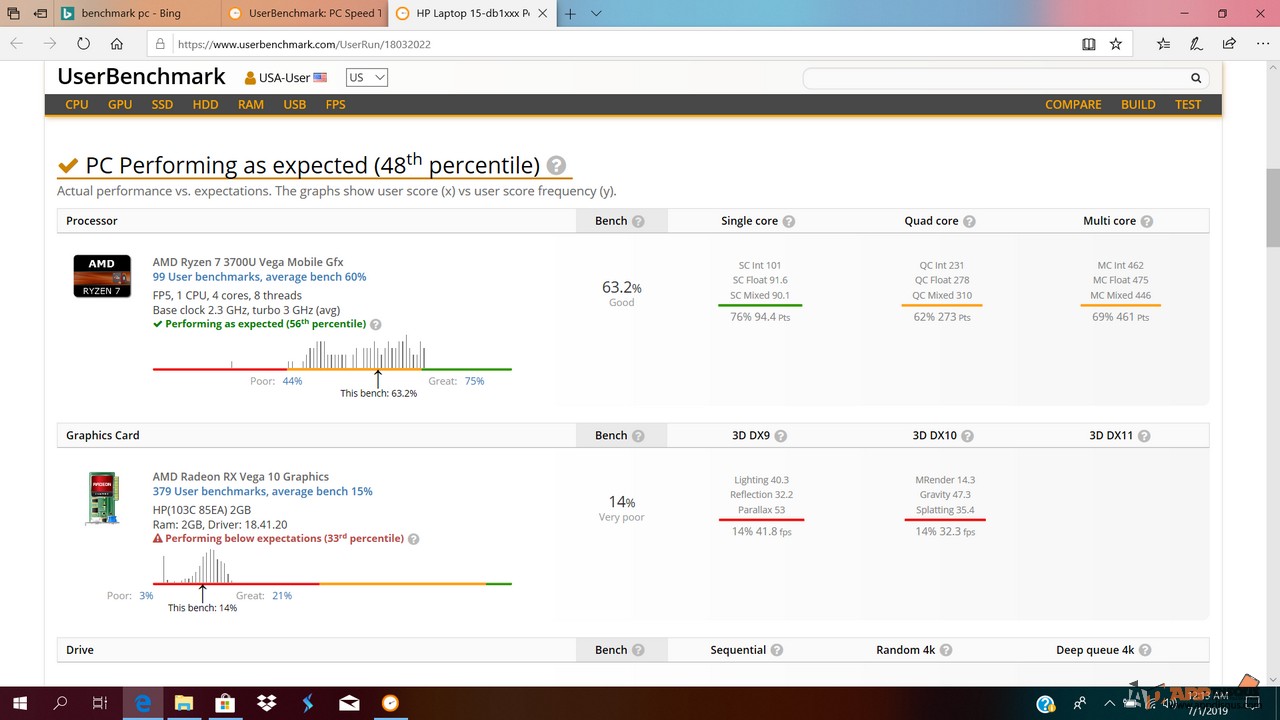This screenshot has height=720, width=1280.
Task: Open the HDD menu item
Action: tap(205, 104)
